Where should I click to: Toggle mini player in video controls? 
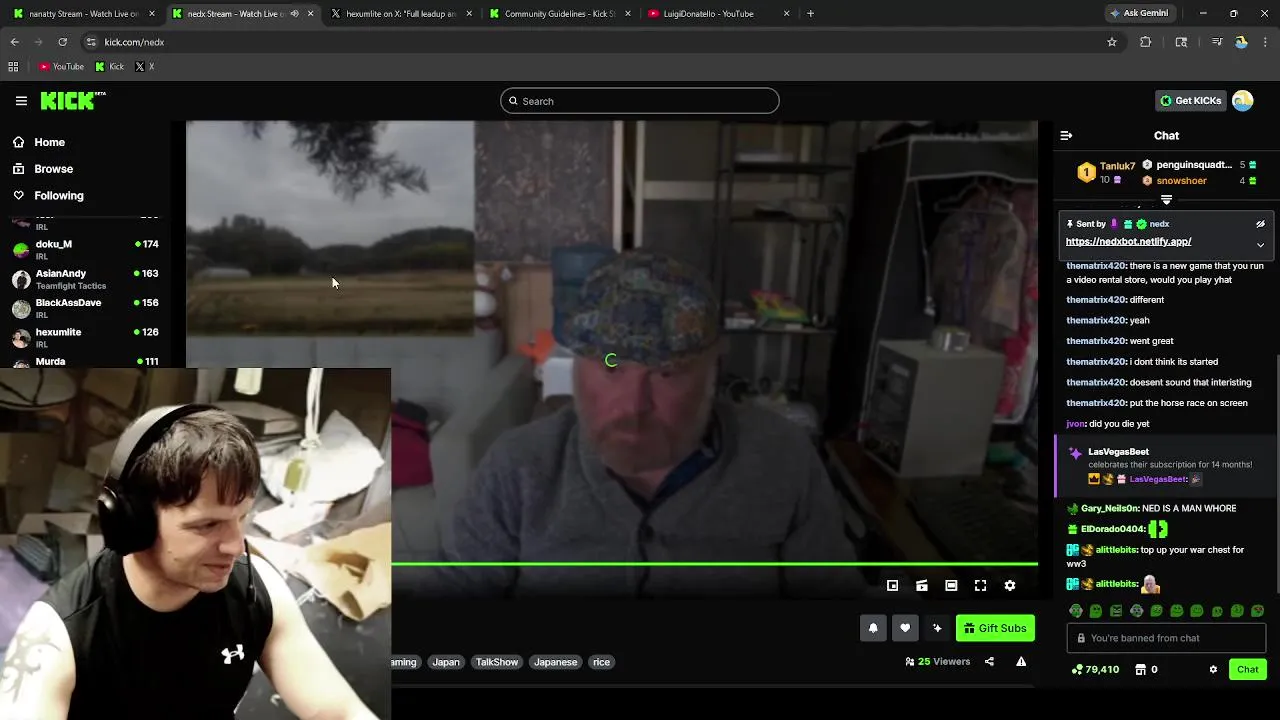(892, 586)
